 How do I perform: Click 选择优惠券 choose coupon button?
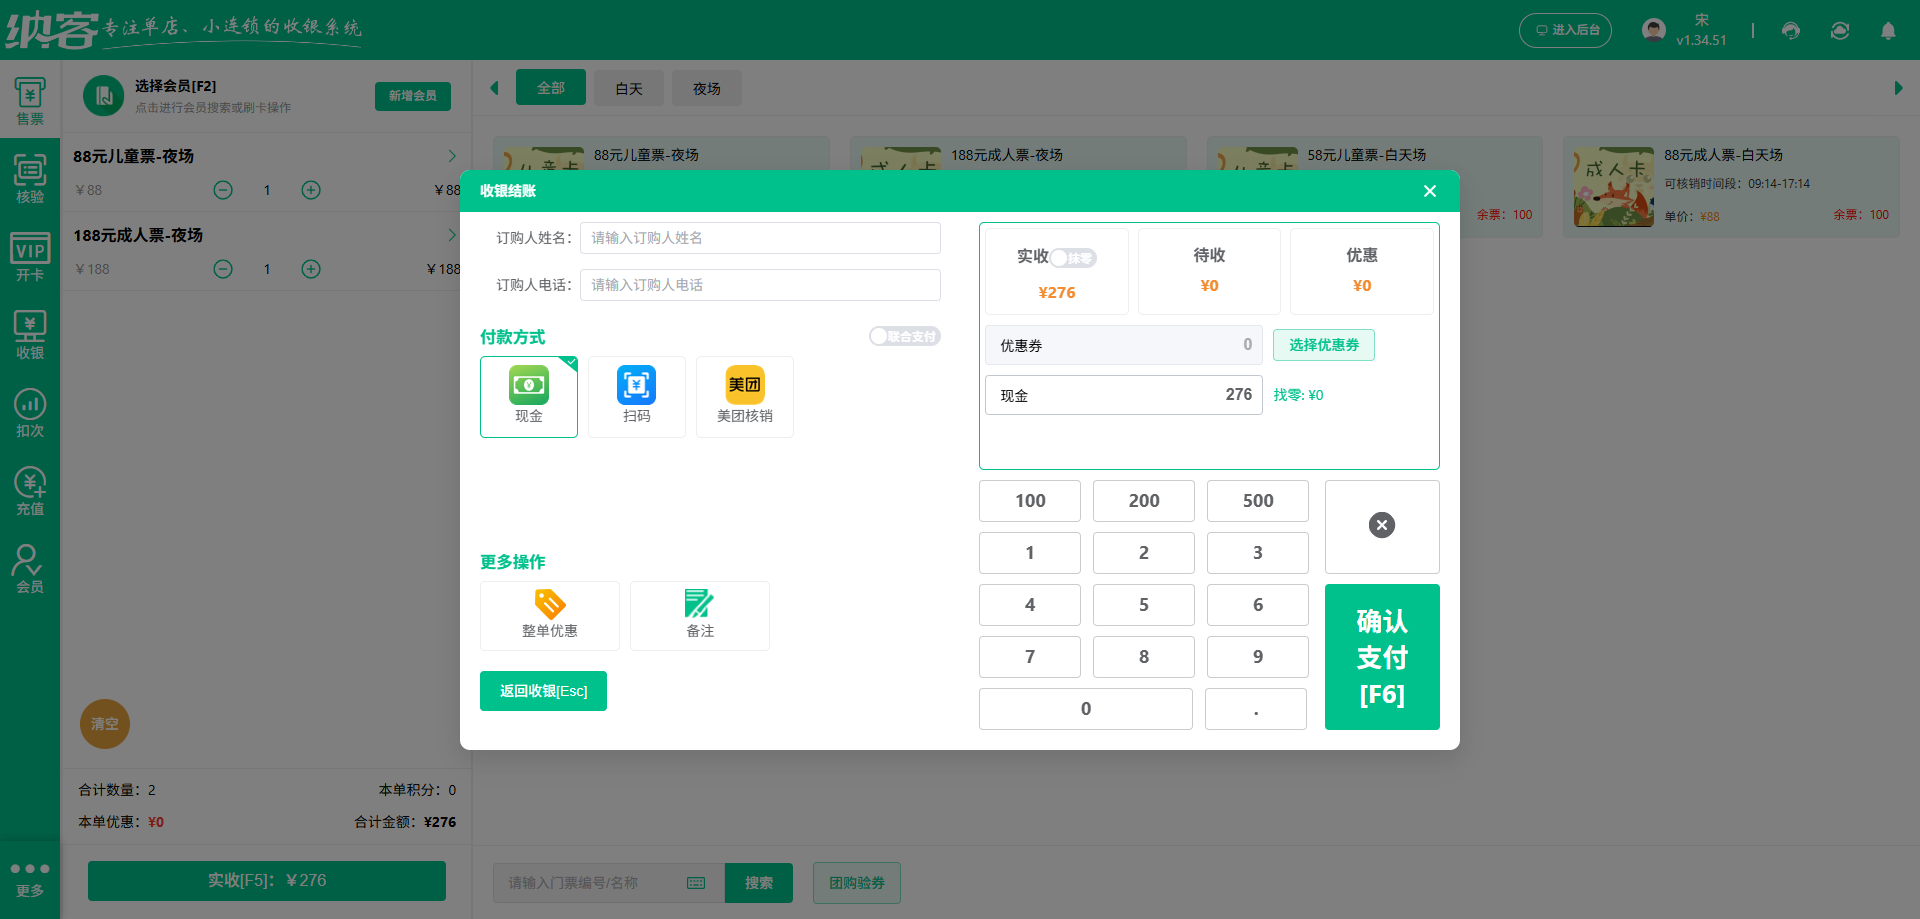(1324, 345)
